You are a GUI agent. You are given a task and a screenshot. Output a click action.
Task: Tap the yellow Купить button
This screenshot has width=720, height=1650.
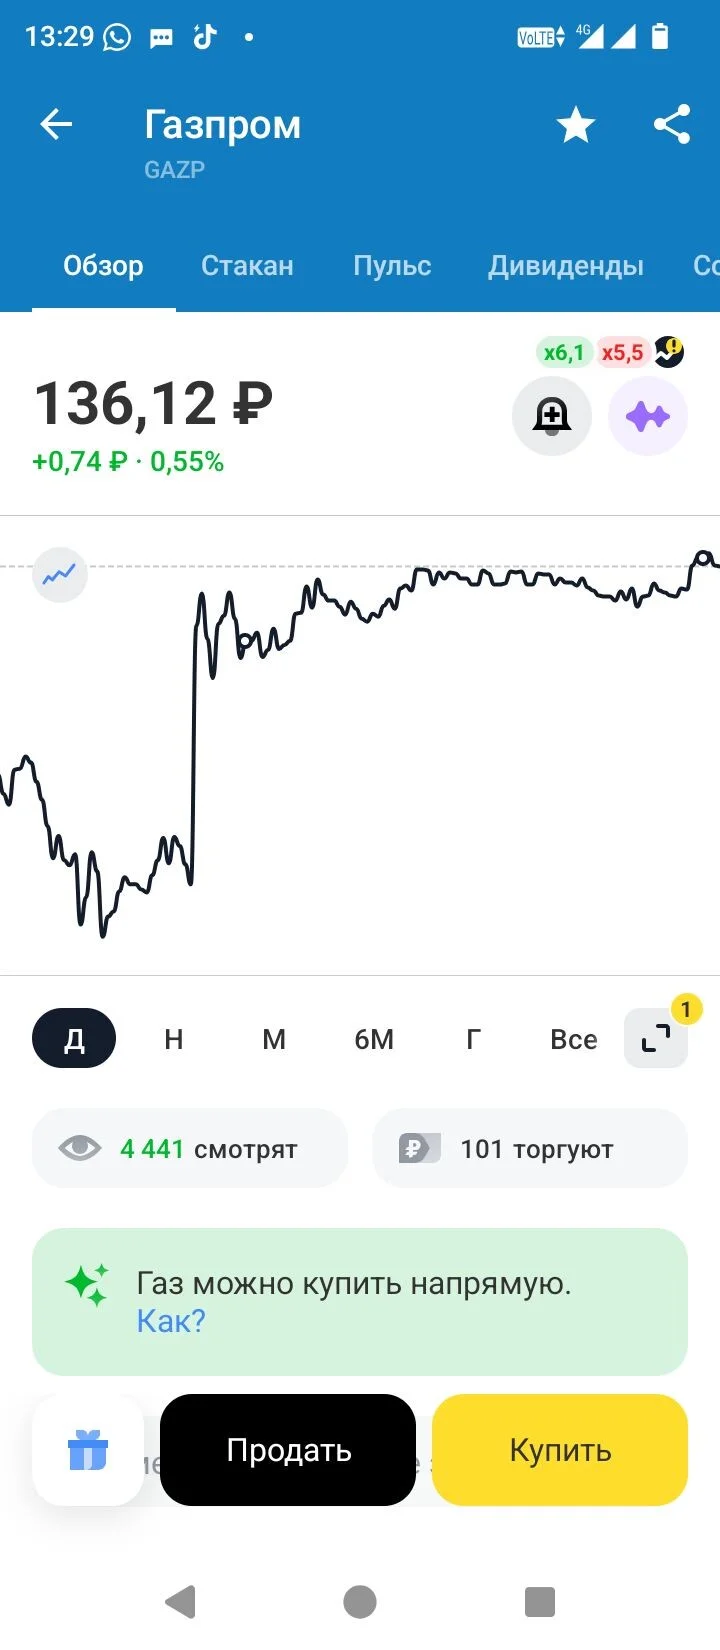tap(560, 1450)
